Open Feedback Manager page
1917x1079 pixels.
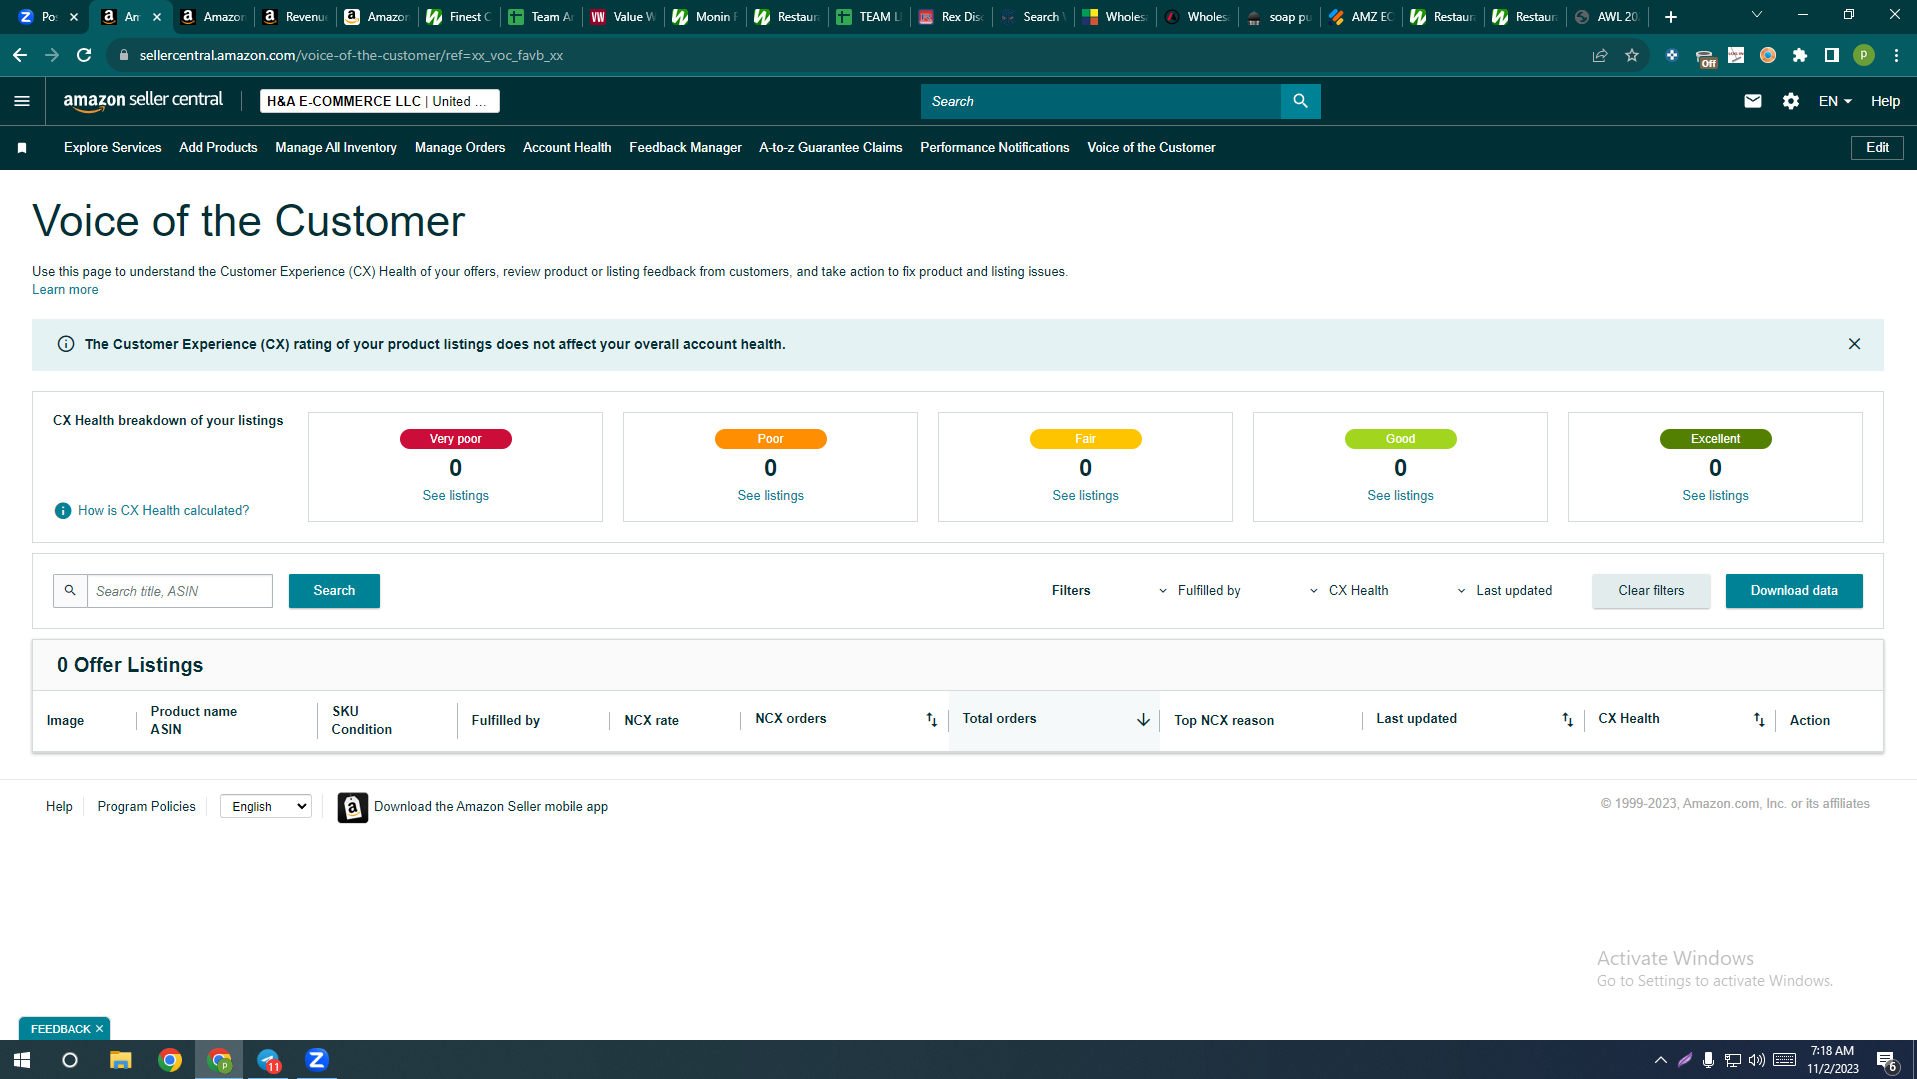[685, 148]
